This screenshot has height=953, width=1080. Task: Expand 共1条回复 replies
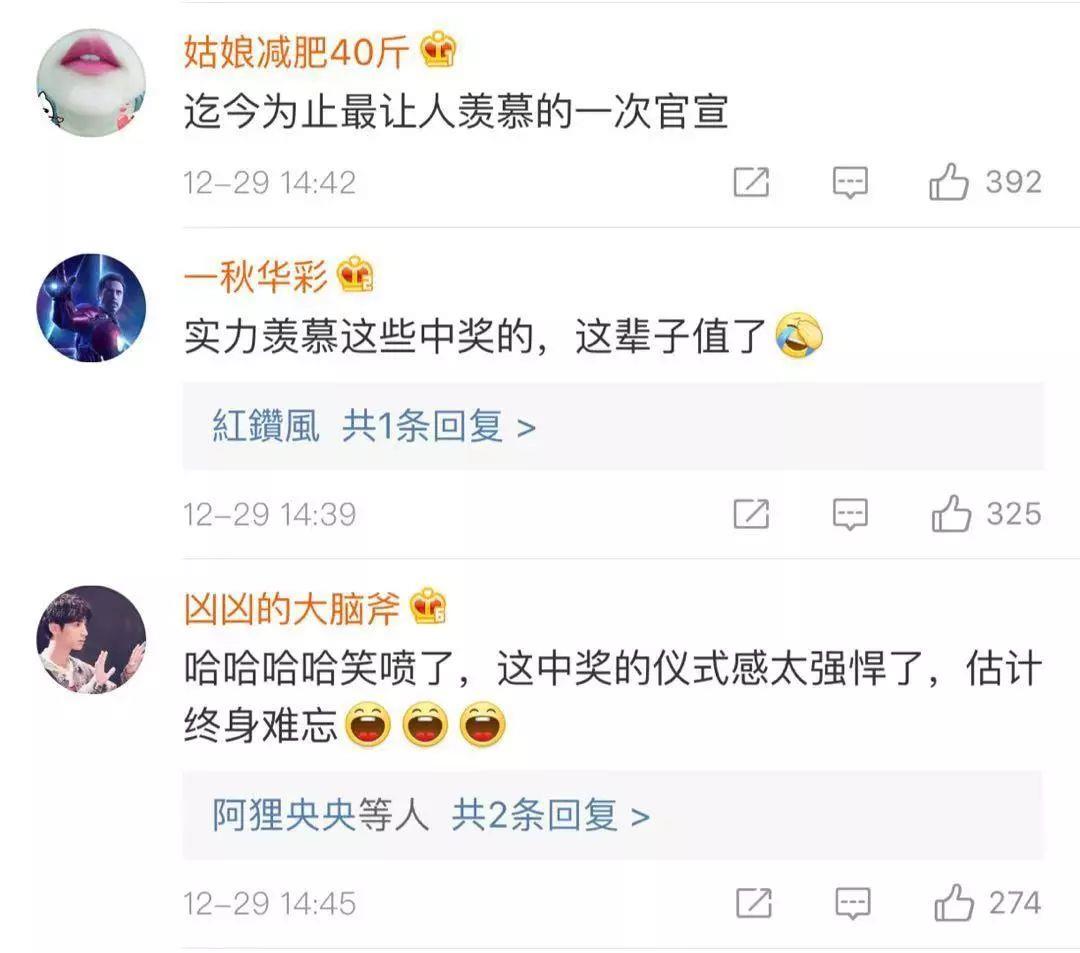point(439,426)
